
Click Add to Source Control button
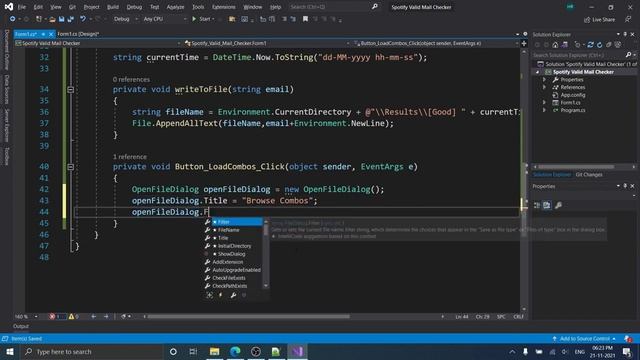(585, 339)
